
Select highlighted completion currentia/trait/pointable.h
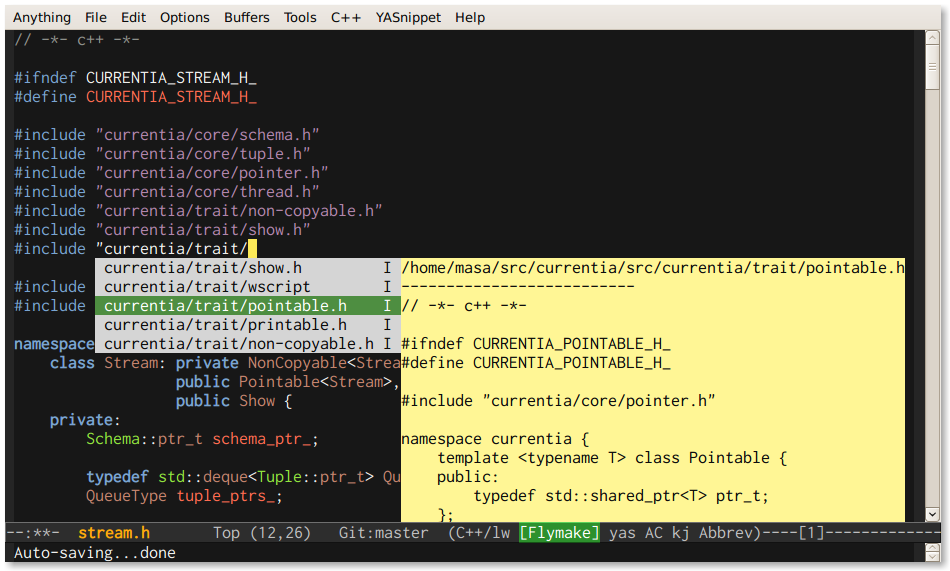[x=247, y=306]
